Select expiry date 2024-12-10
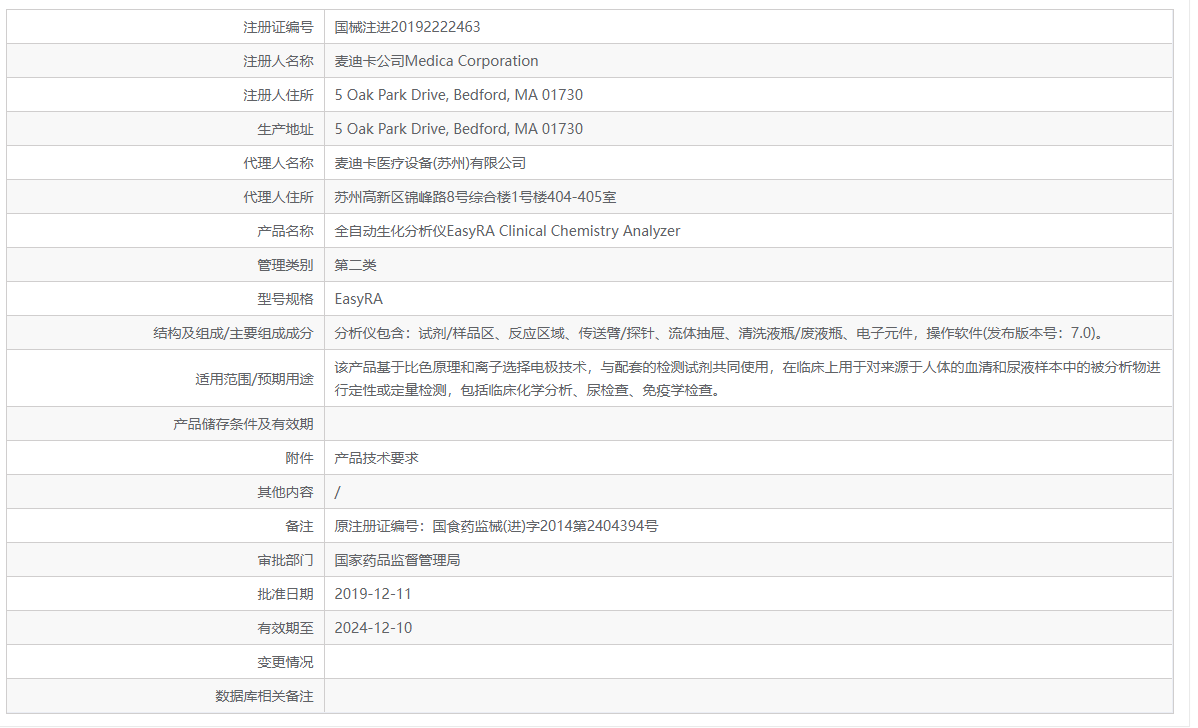The width and height of the screenshot is (1198, 728). 373,628
